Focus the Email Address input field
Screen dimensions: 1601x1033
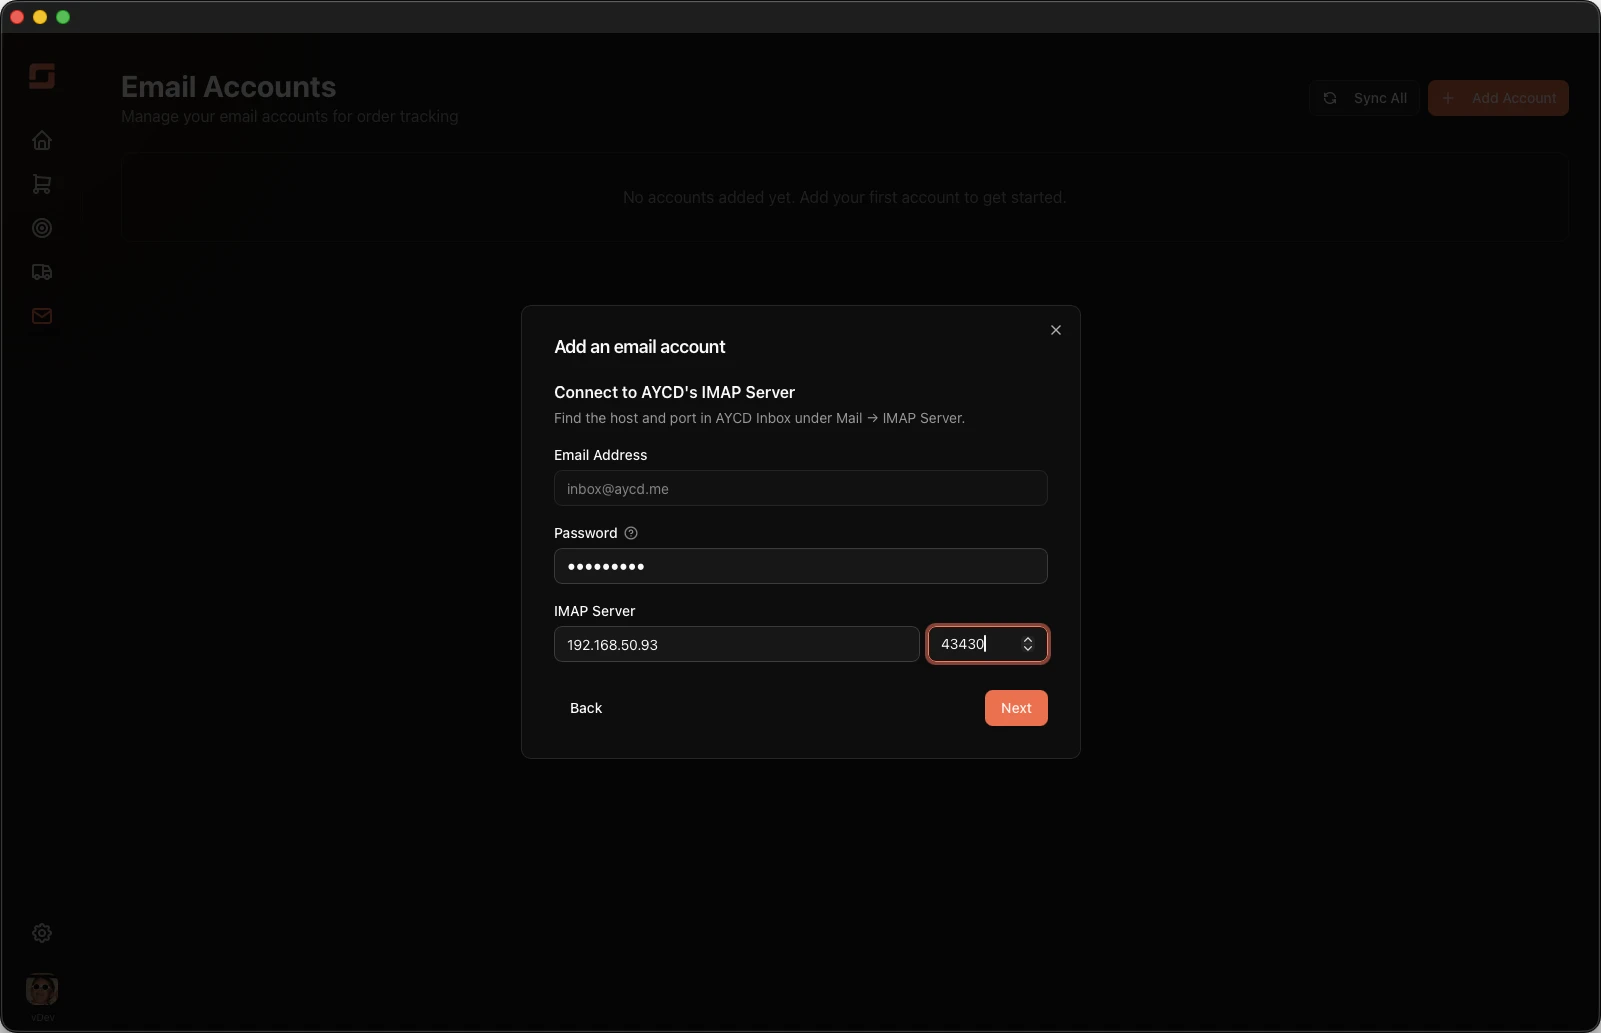click(x=801, y=488)
